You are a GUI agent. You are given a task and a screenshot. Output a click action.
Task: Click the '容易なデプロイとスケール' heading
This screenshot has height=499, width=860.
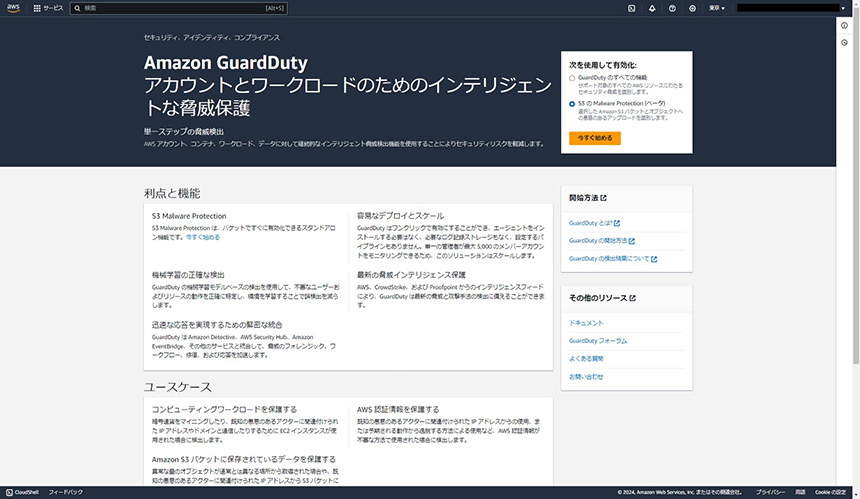[400, 216]
